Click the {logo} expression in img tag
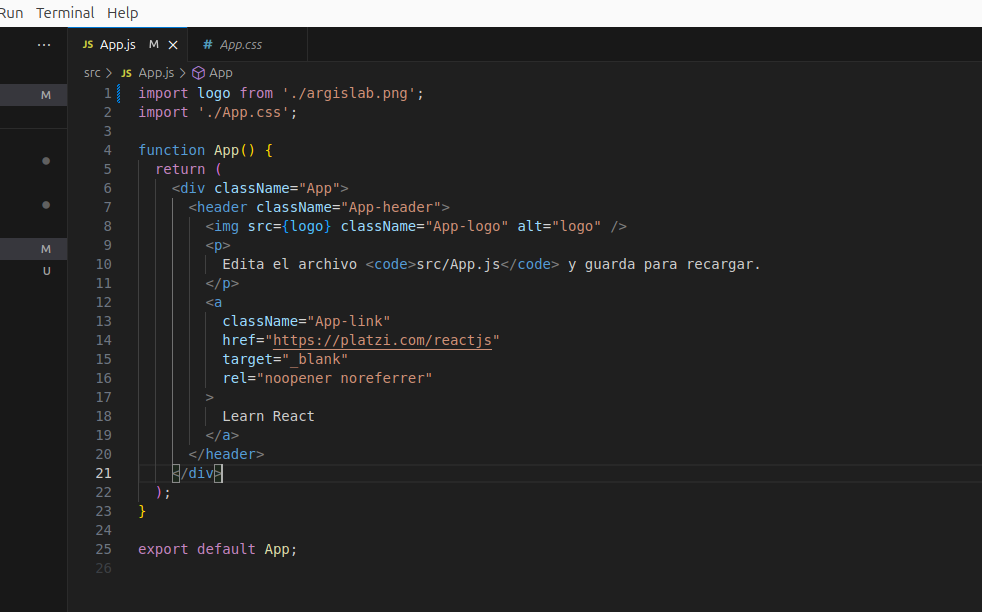Viewport: 982px width, 612px height. tap(306, 226)
